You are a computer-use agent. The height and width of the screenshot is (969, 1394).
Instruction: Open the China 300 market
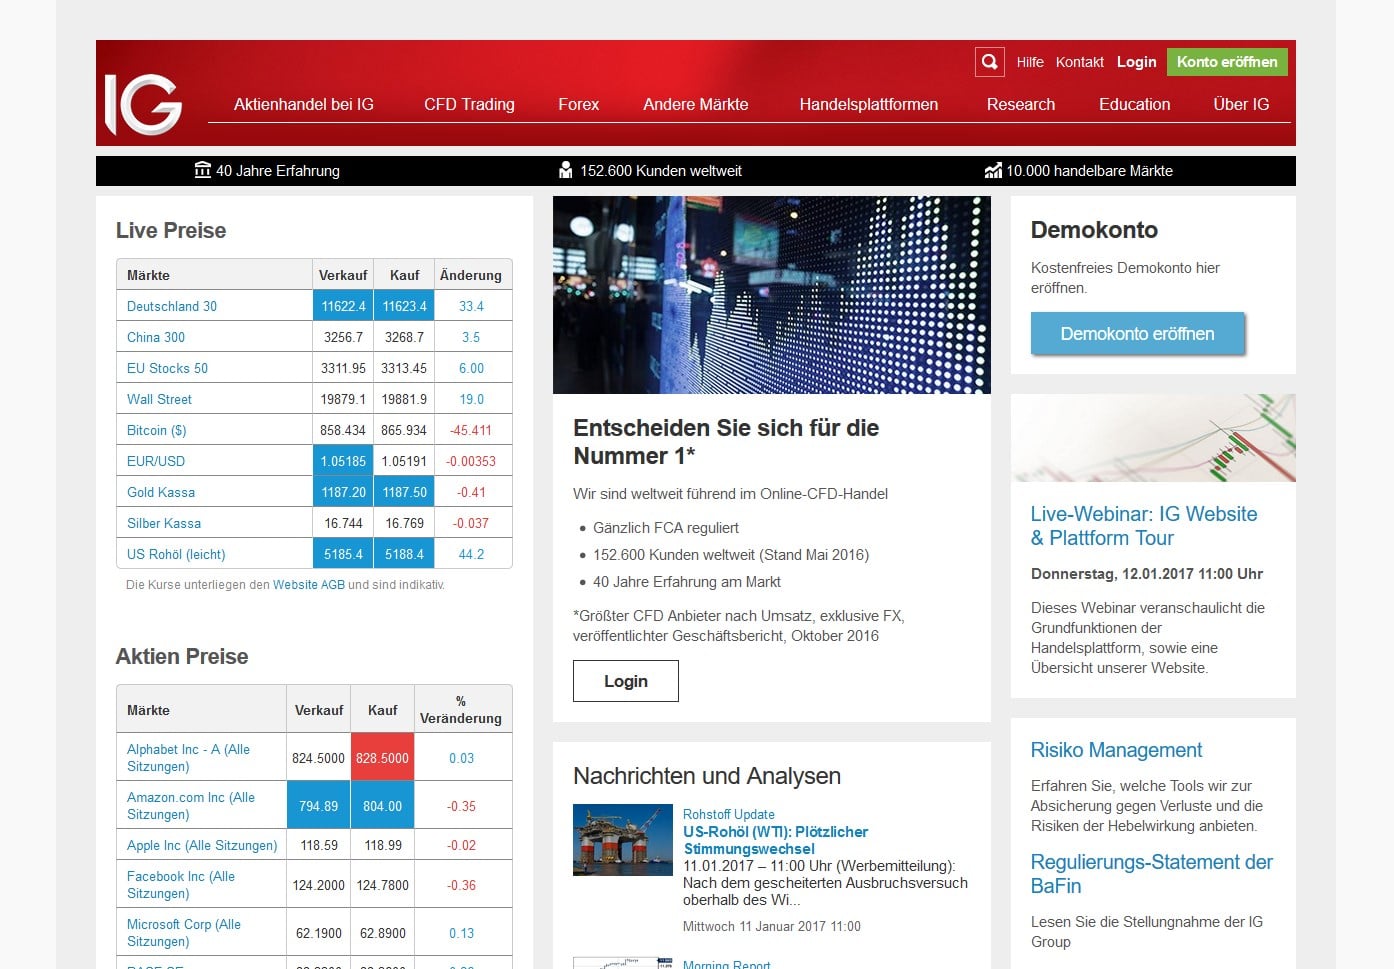tap(156, 337)
